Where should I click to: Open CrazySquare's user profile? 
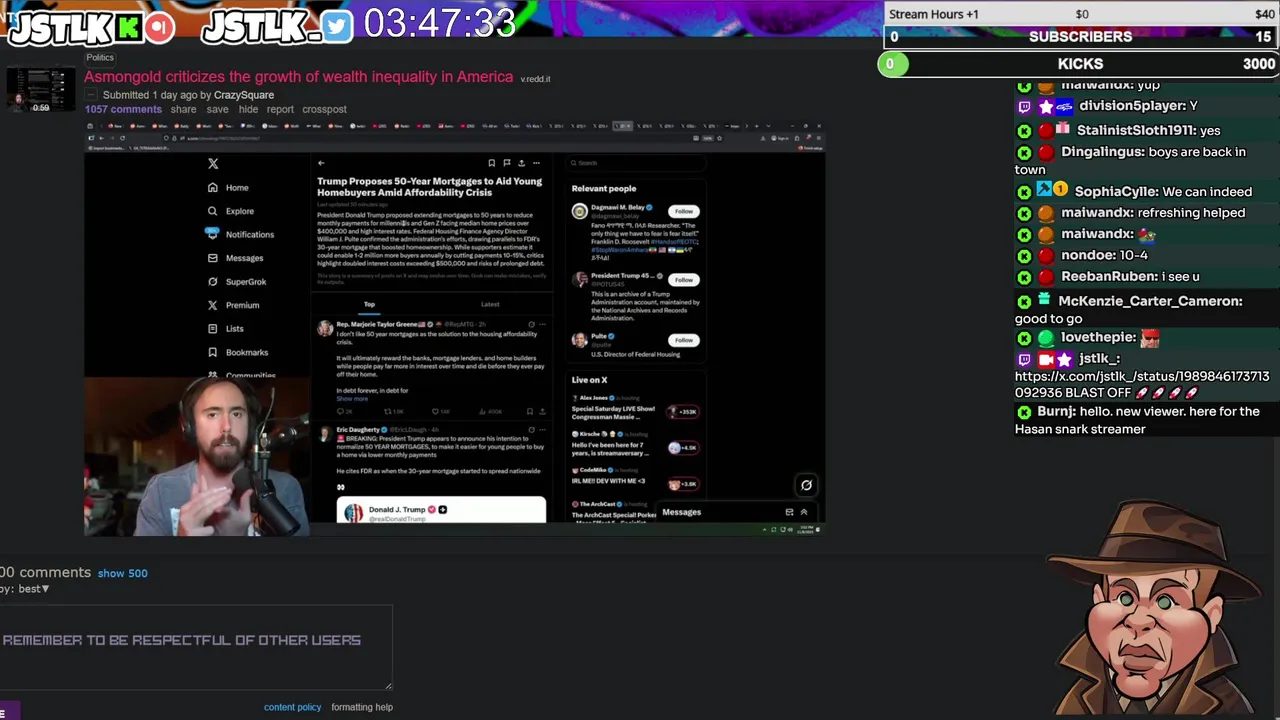point(243,95)
